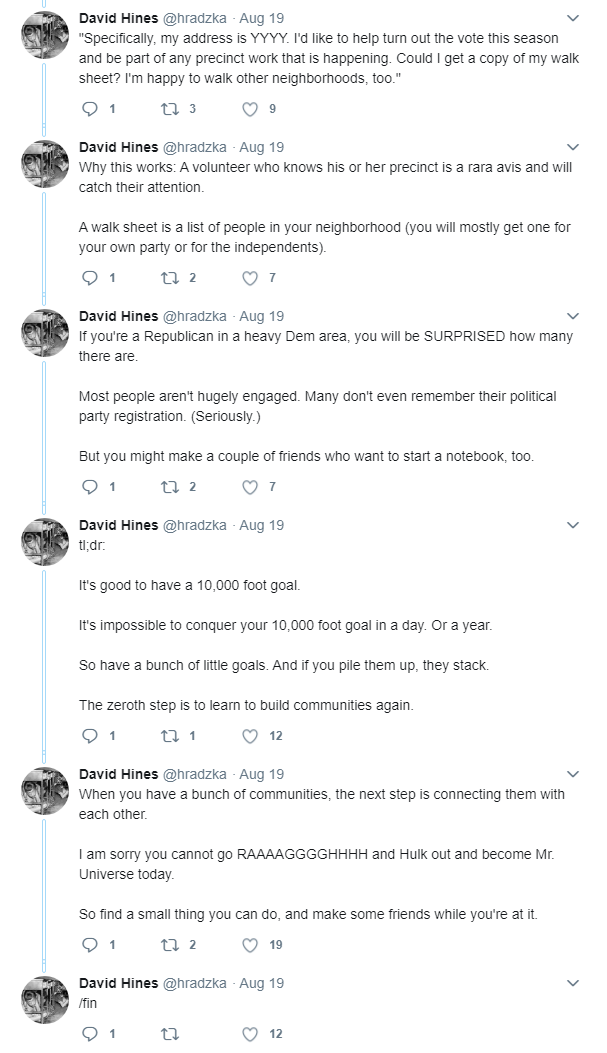
Task: Open the Aug 19 timestamp of the 'tl;dr' tweet
Action: click(x=262, y=525)
